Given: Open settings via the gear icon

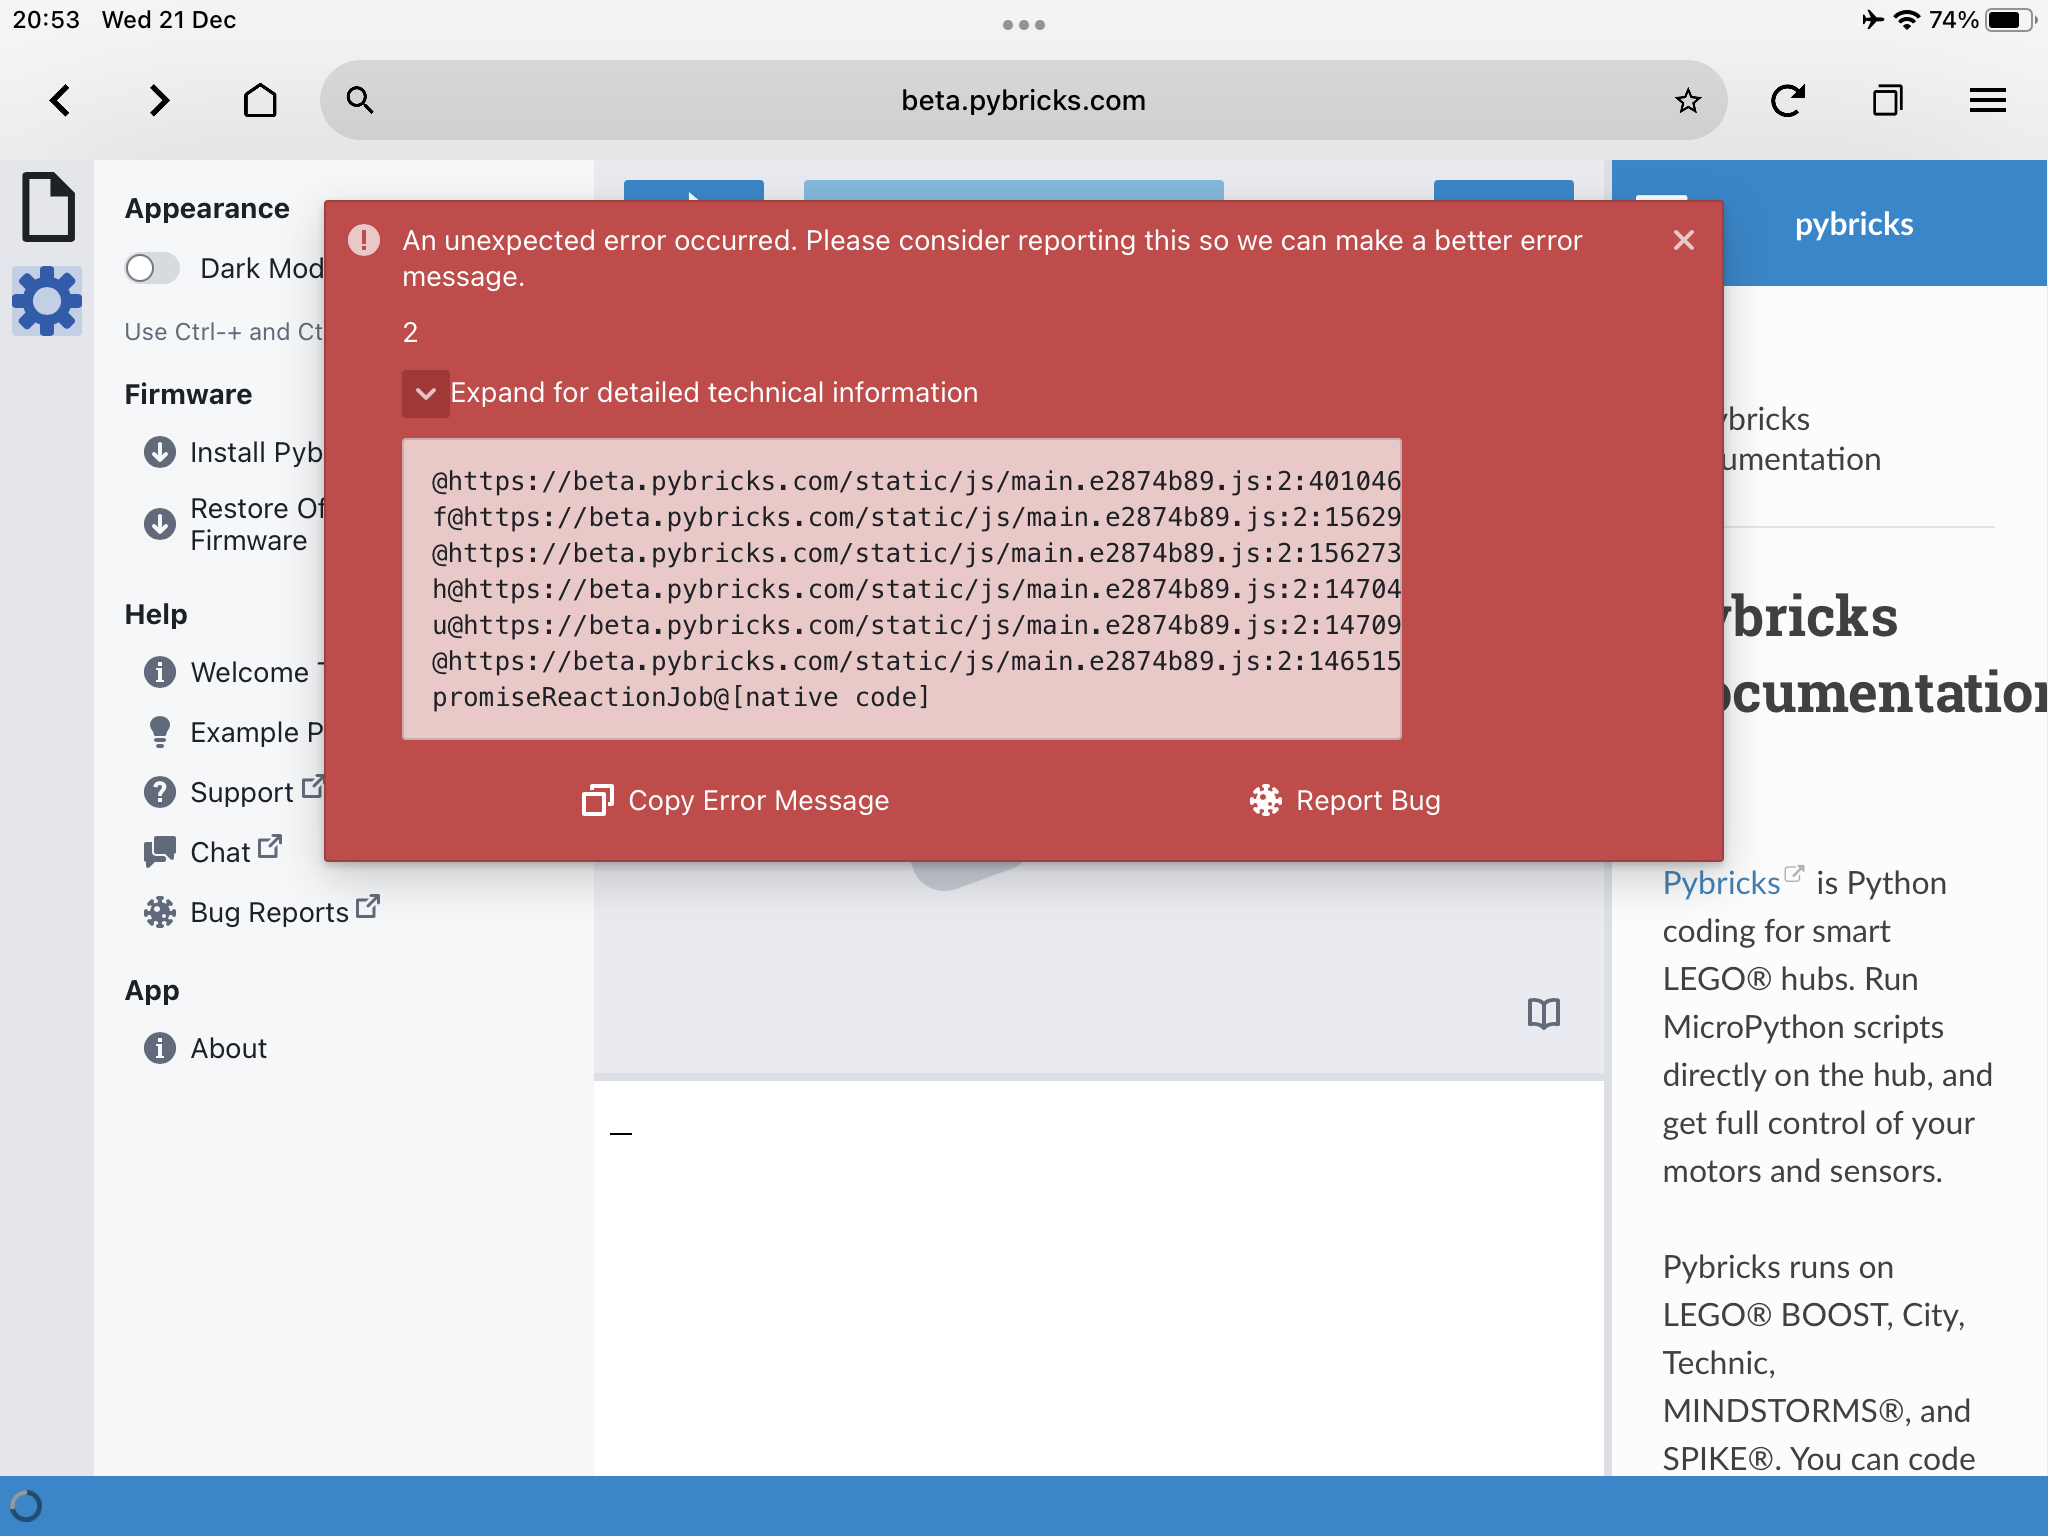Looking at the screenshot, I should pyautogui.click(x=46, y=300).
